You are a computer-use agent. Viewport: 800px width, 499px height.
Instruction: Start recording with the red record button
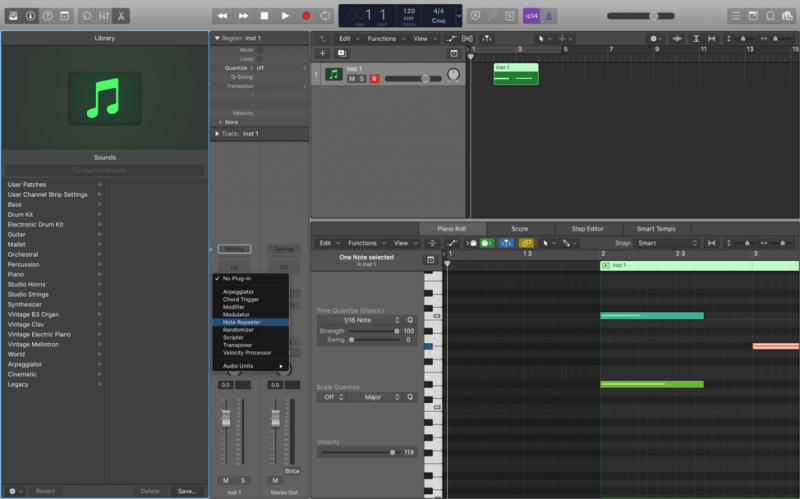tap(306, 16)
